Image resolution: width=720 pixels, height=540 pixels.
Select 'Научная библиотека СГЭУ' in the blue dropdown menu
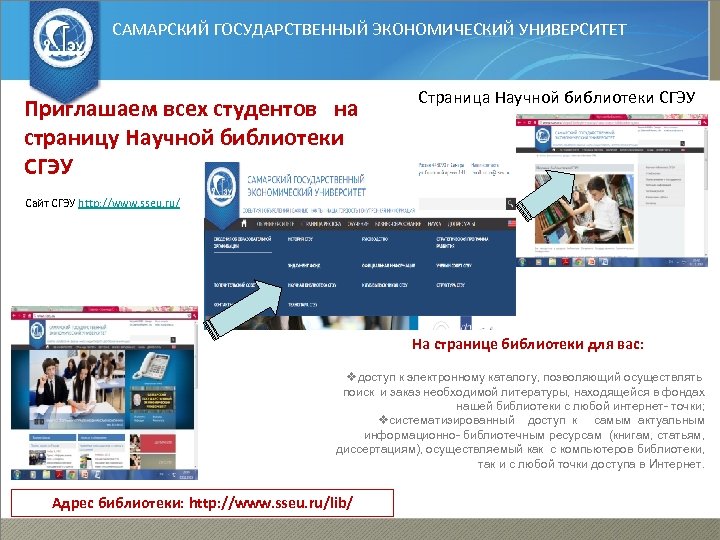point(312,285)
